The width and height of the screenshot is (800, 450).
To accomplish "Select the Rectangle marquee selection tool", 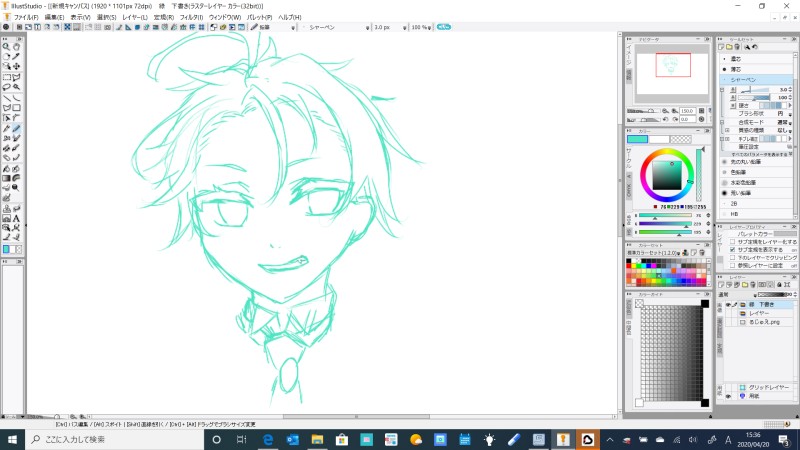I will tap(6, 78).
